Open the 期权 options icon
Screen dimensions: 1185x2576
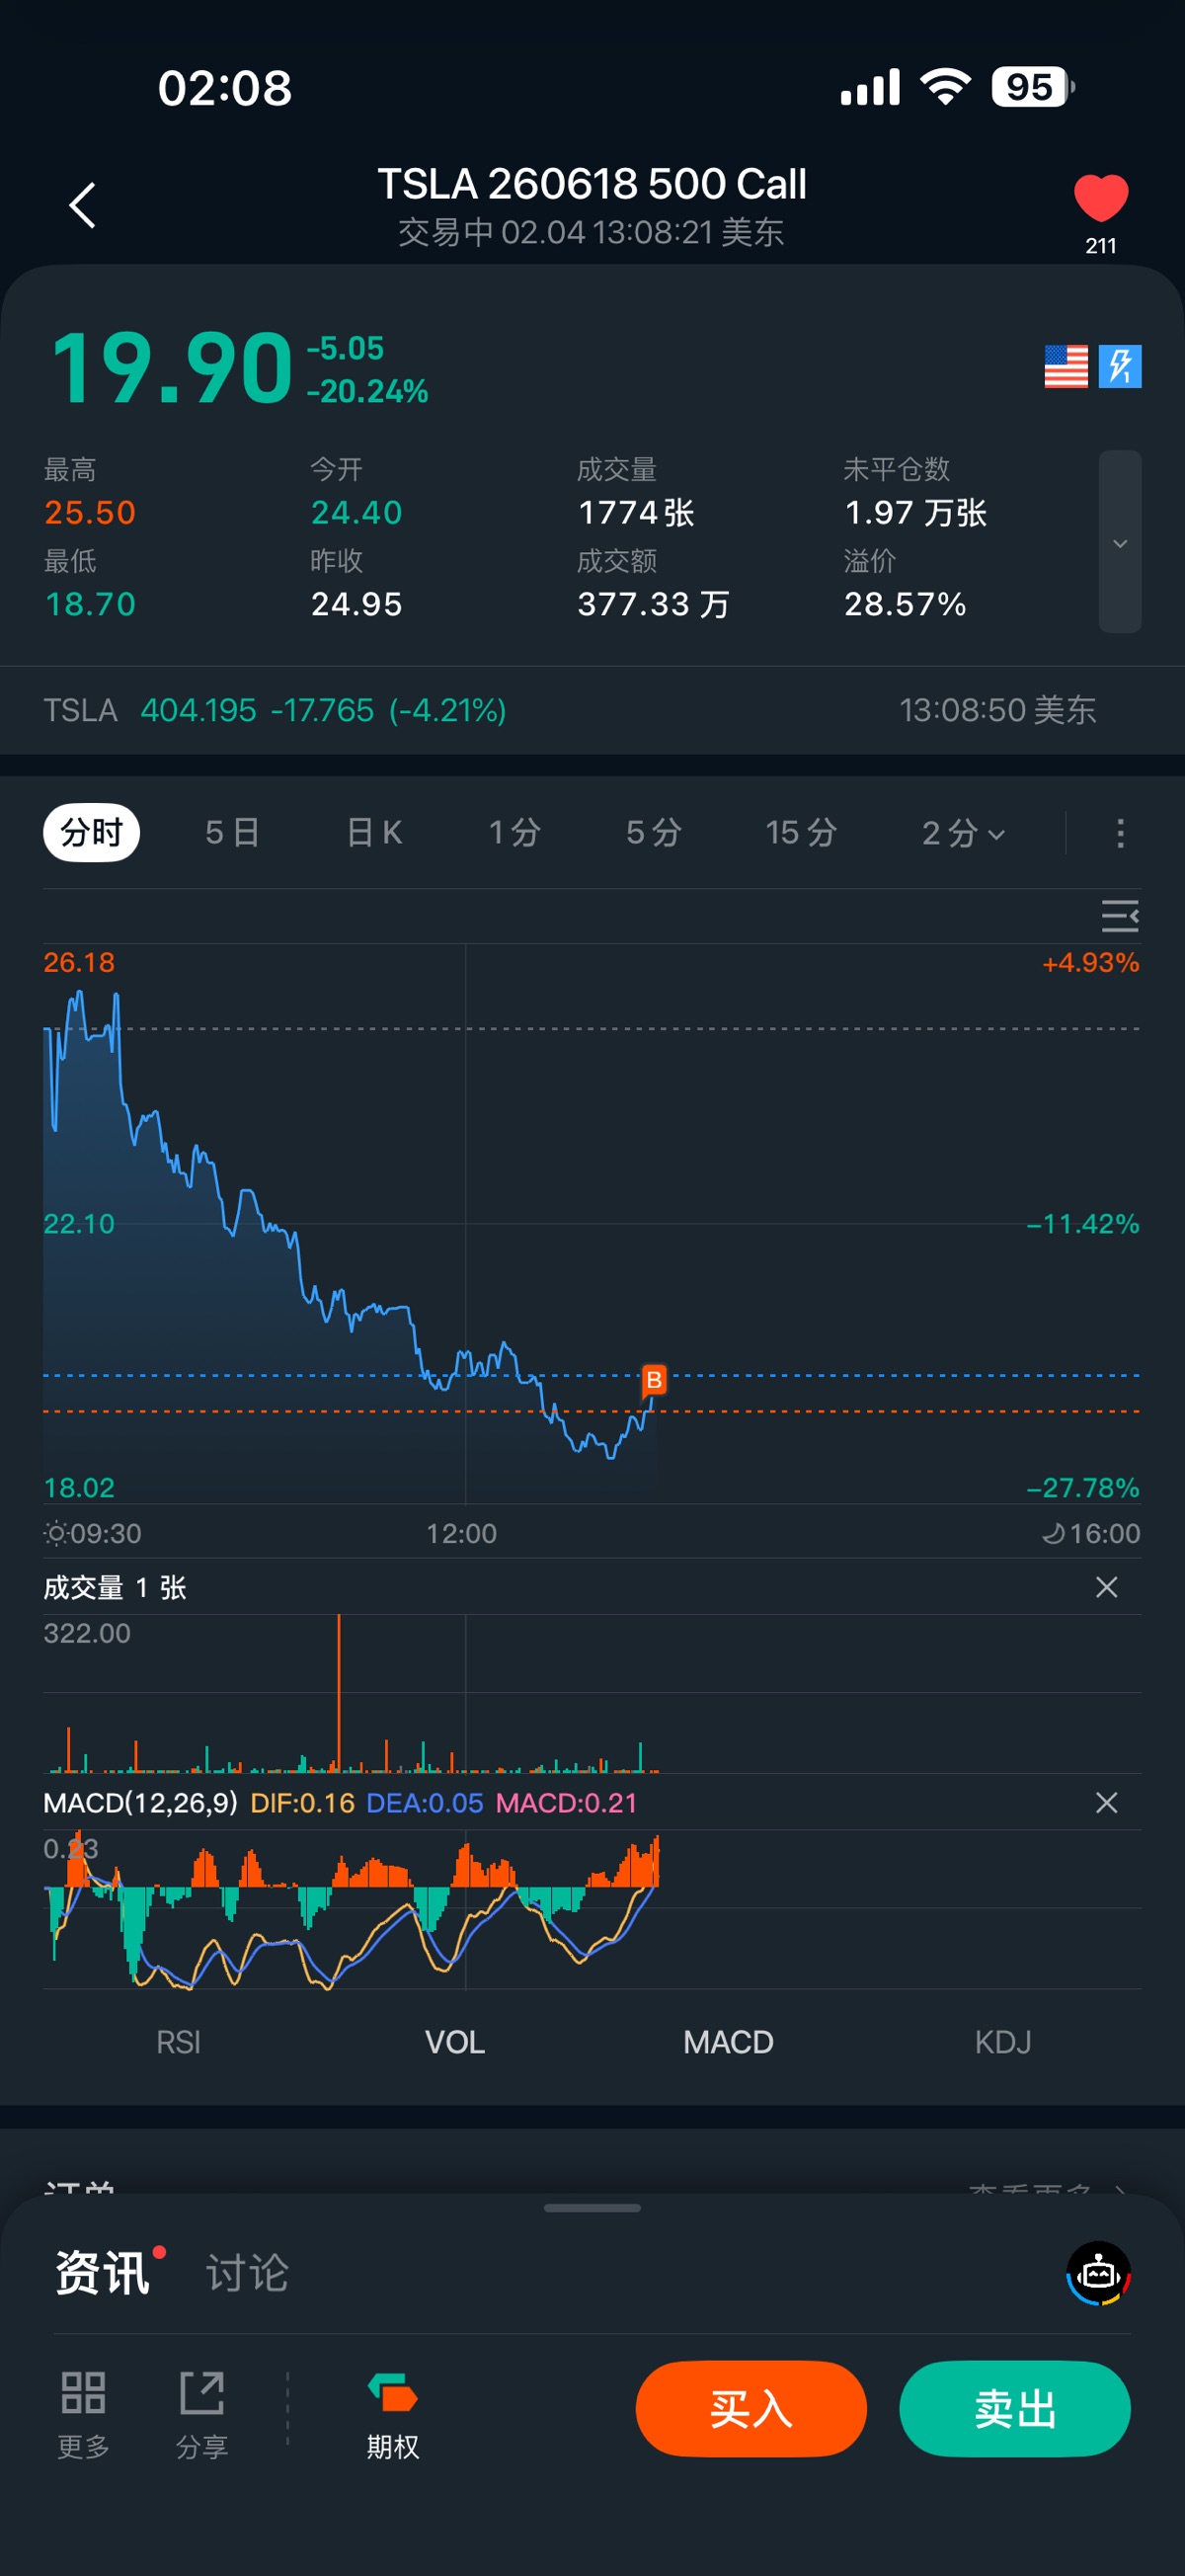tap(392, 2394)
